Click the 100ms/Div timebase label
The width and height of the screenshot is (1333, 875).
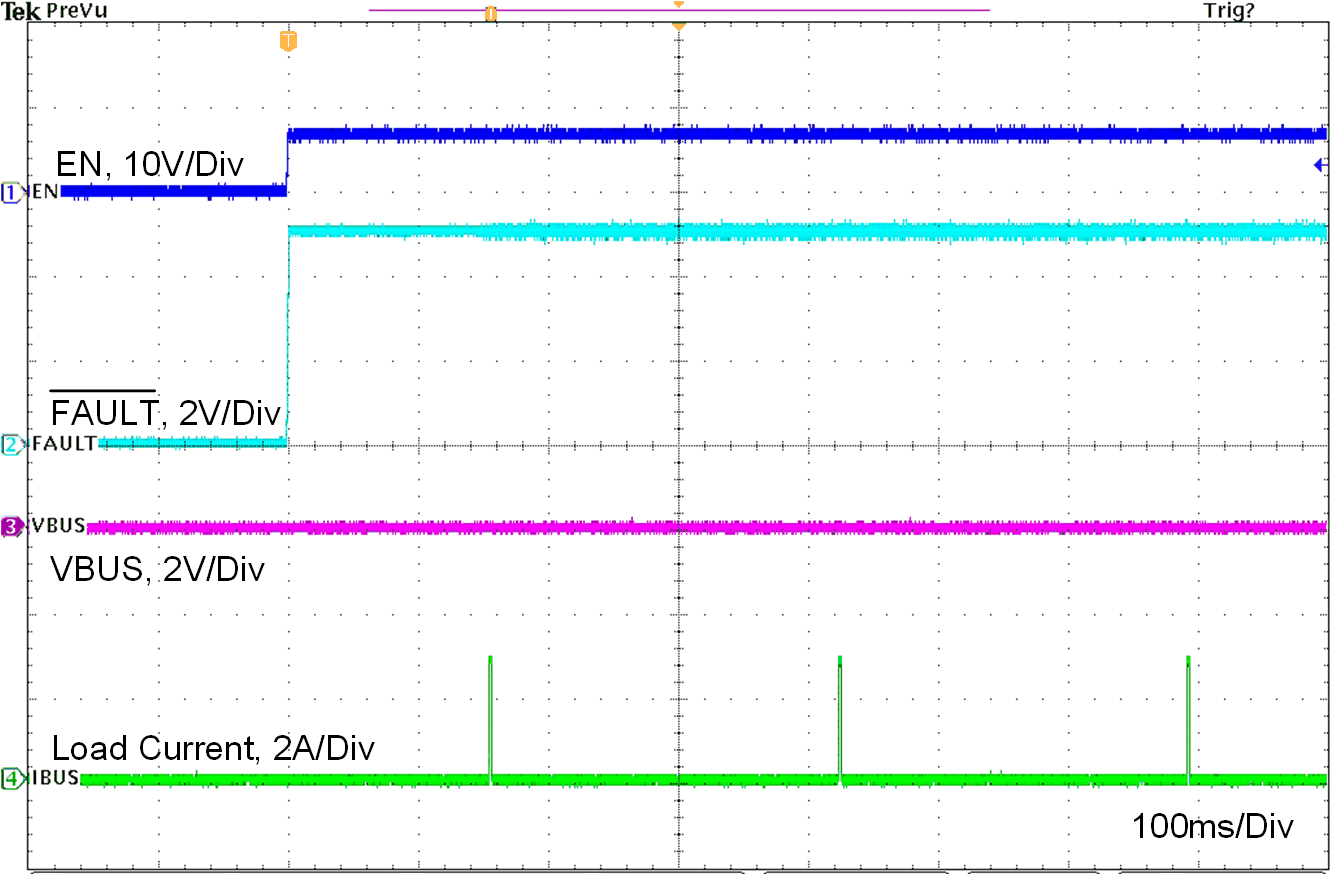pyautogui.click(x=1213, y=826)
